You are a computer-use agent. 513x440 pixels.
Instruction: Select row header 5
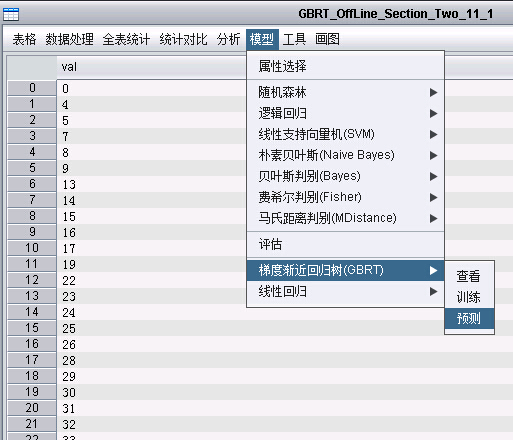(x=32, y=168)
